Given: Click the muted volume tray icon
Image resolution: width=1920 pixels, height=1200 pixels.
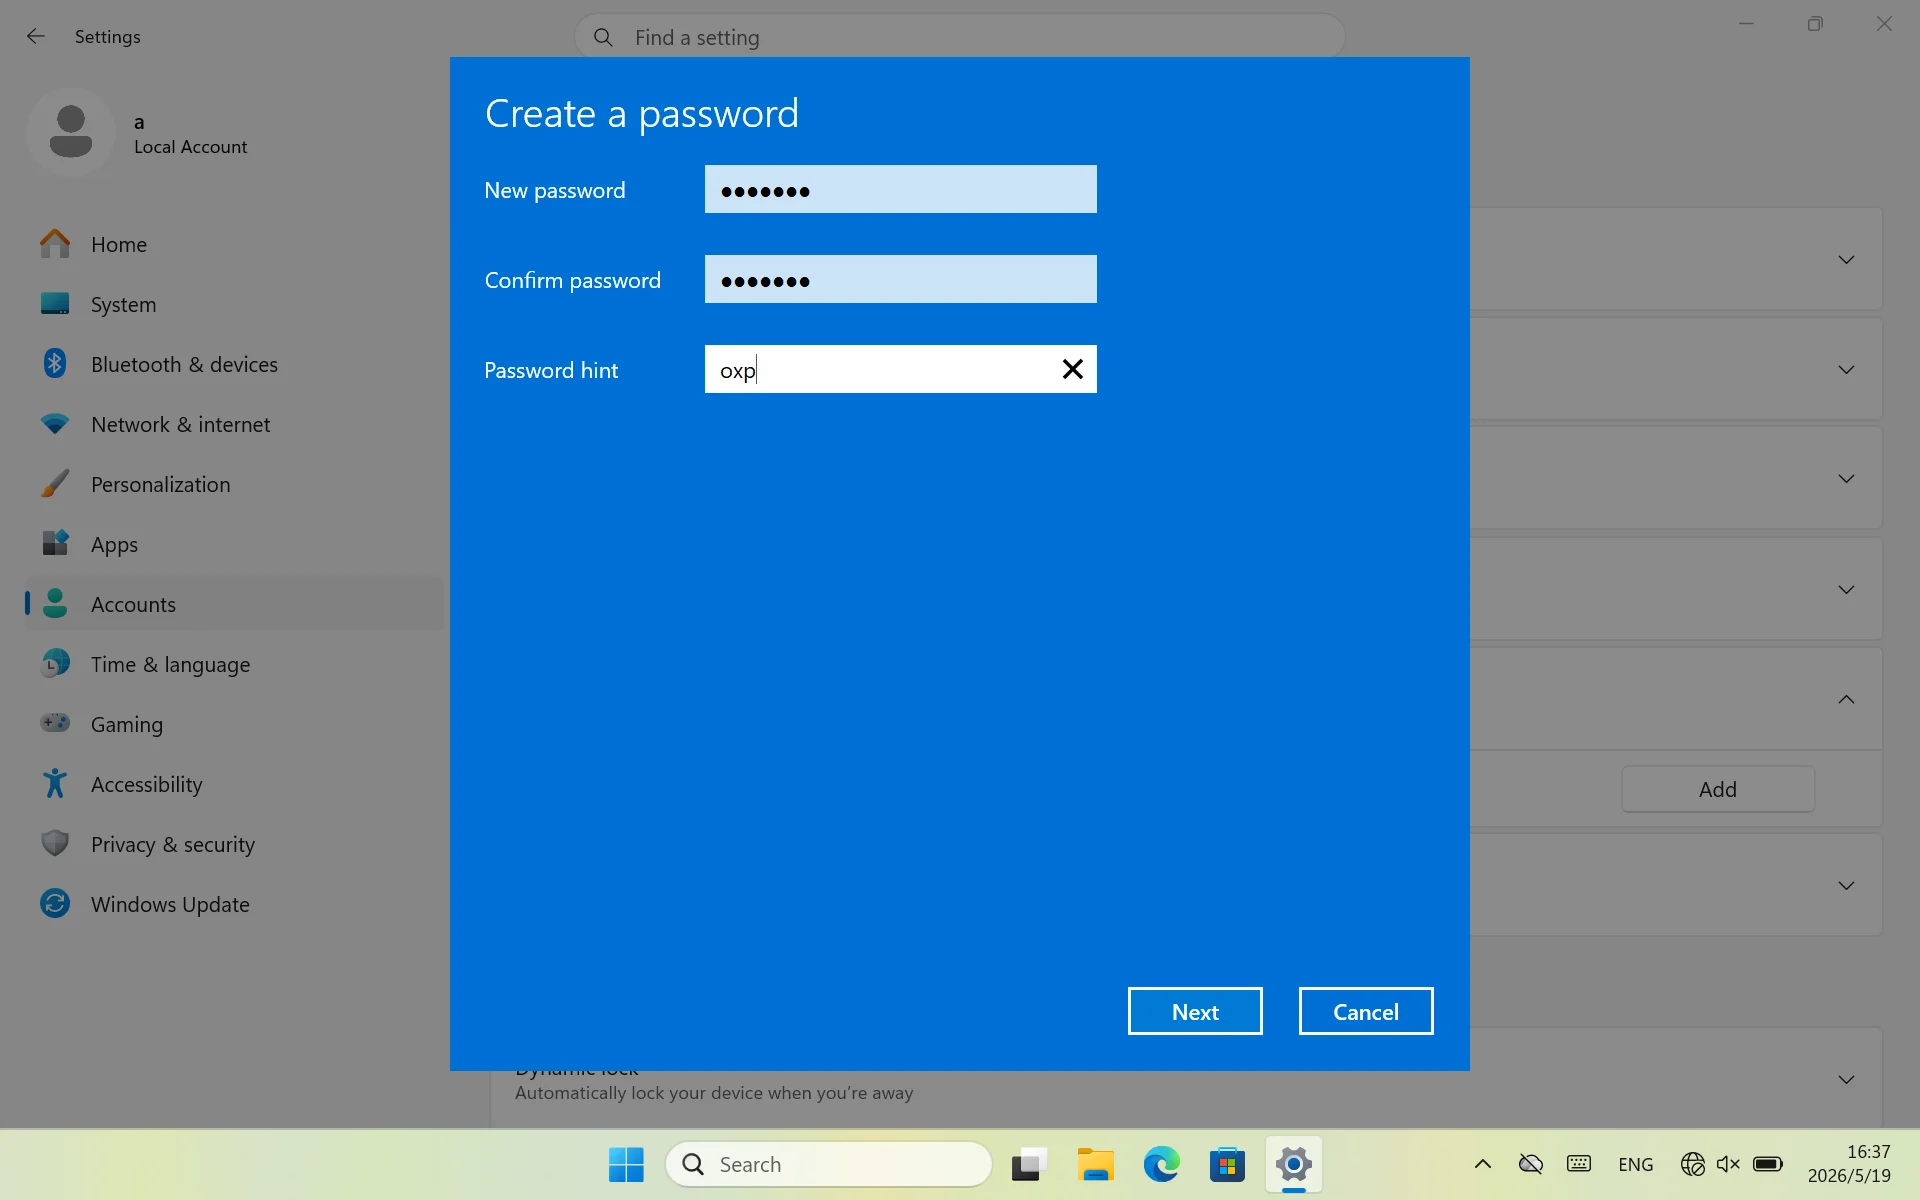Looking at the screenshot, I should [x=1728, y=1164].
